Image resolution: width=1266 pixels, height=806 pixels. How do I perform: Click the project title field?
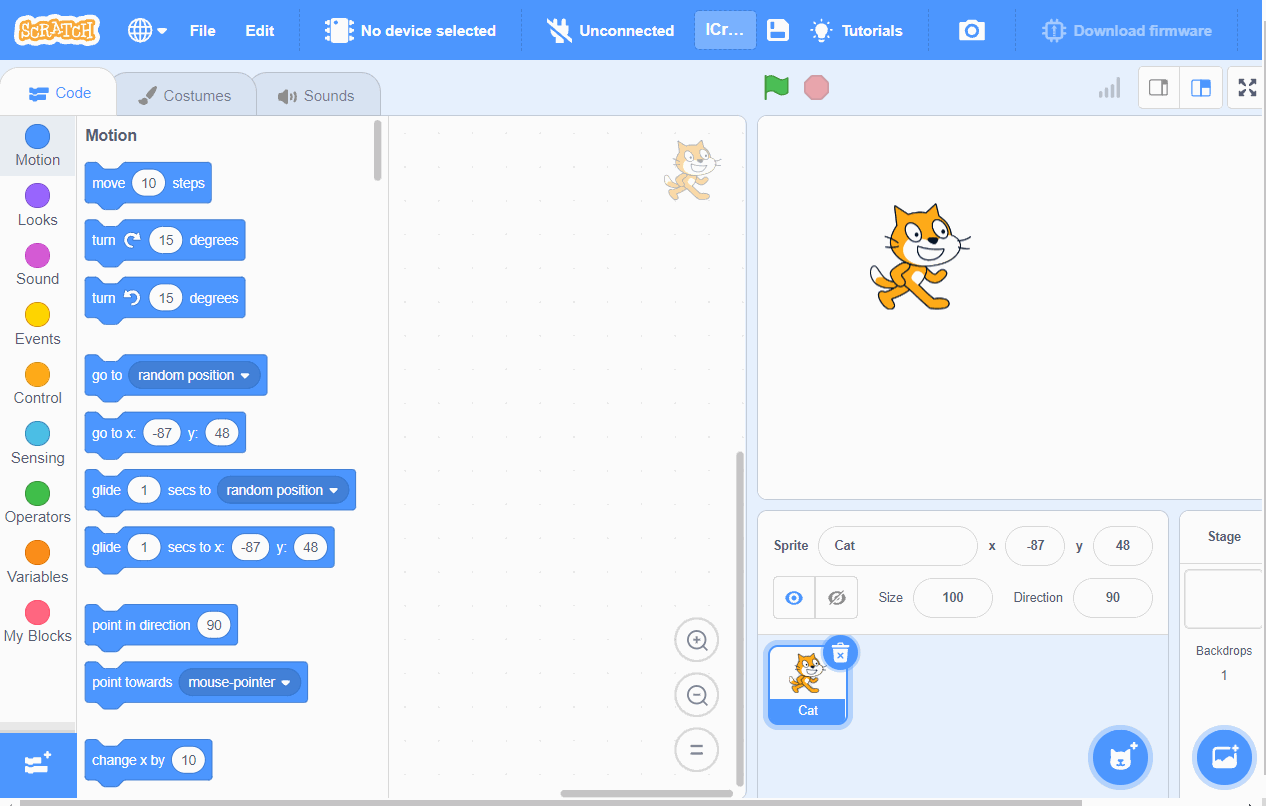pyautogui.click(x=725, y=30)
